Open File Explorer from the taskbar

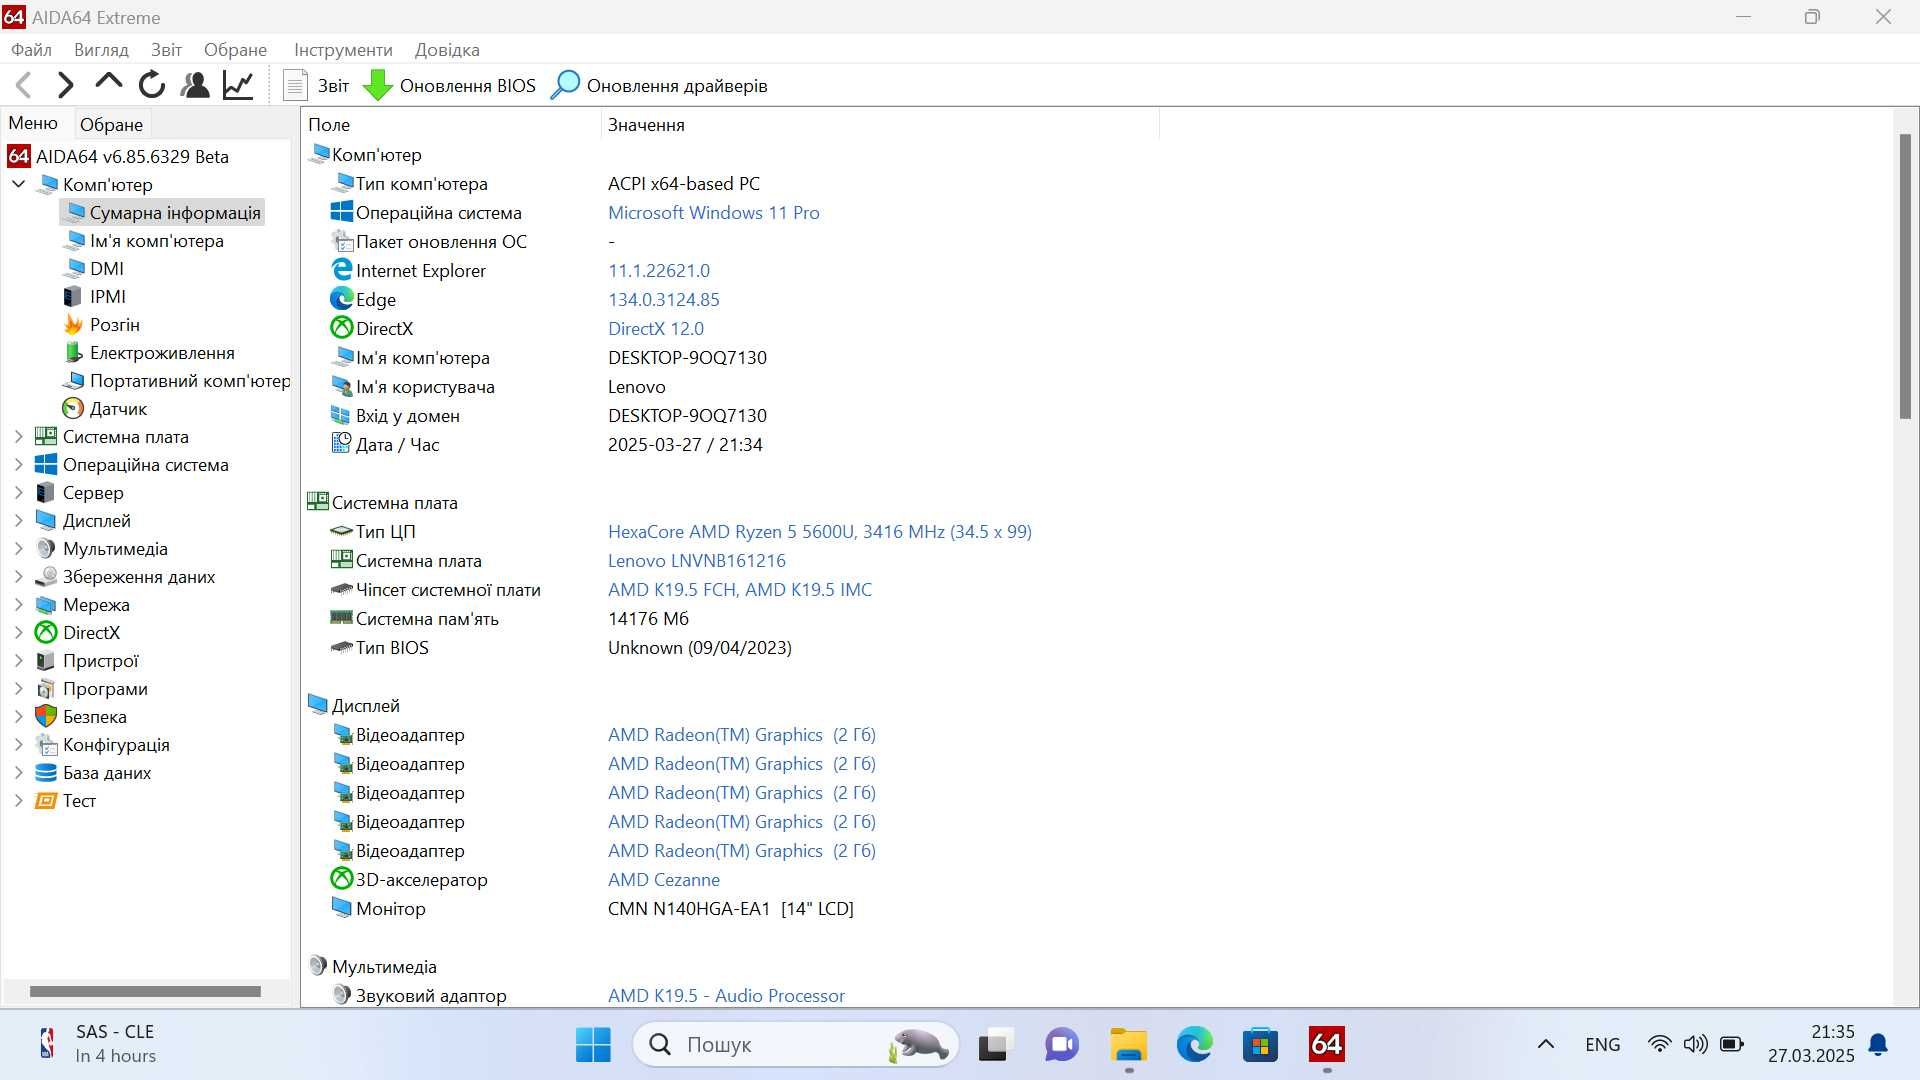[1128, 1045]
